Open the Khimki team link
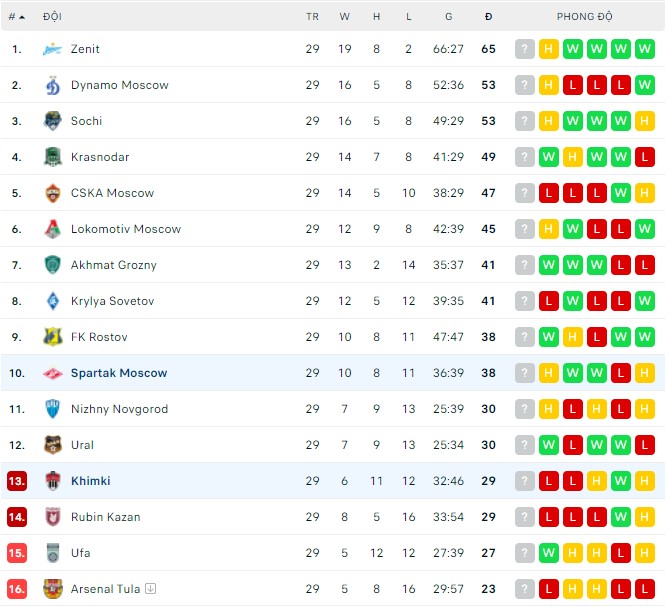 click(90, 481)
